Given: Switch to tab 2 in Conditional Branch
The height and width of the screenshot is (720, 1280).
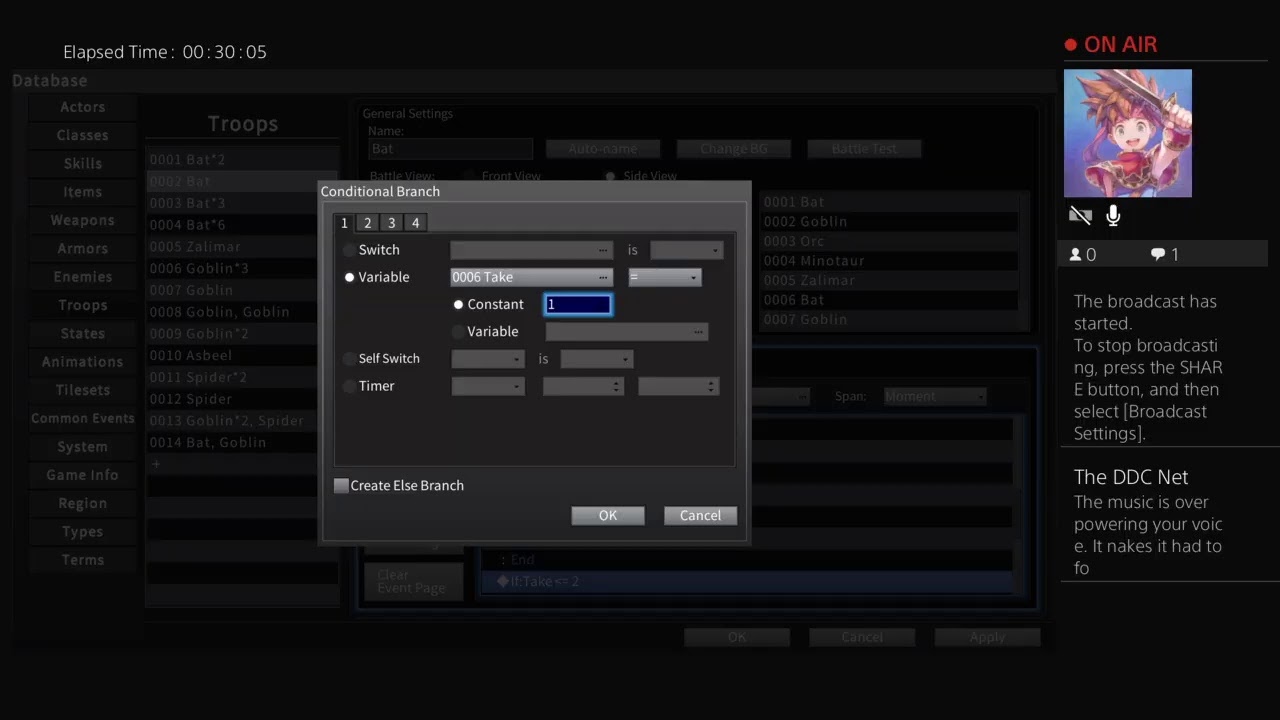Looking at the screenshot, I should [367, 223].
